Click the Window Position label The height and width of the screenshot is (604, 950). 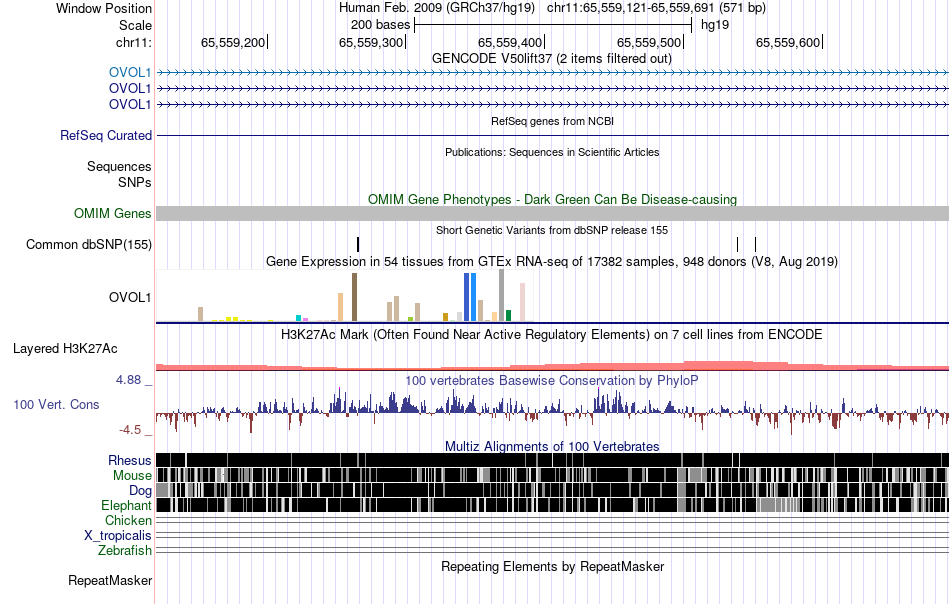coord(104,8)
